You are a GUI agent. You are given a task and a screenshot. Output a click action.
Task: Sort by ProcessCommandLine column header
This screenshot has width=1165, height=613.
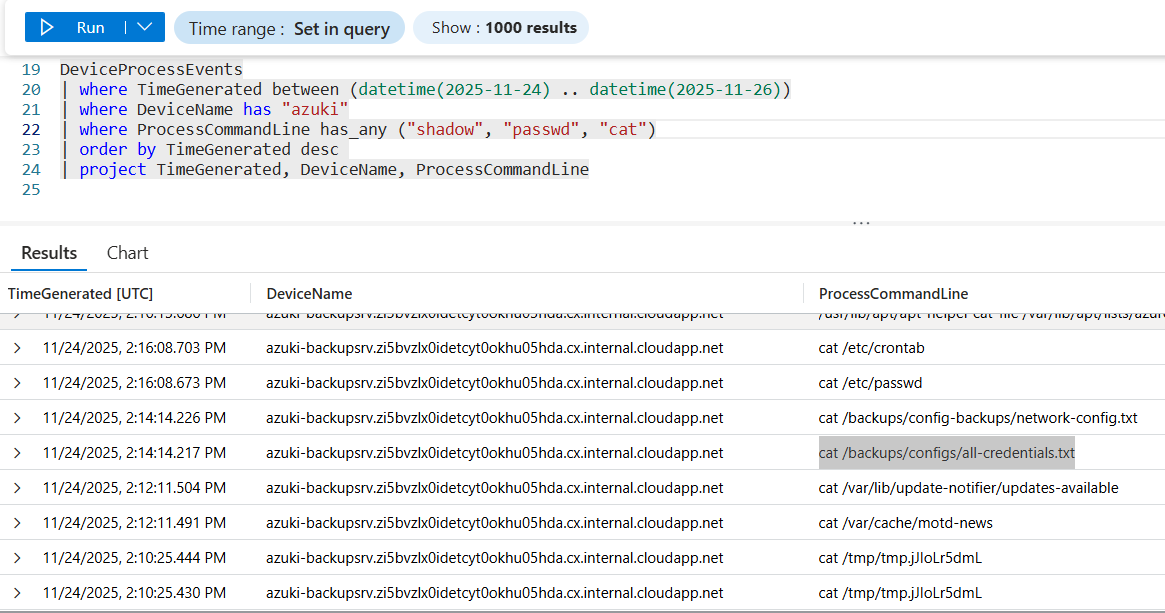[893, 293]
